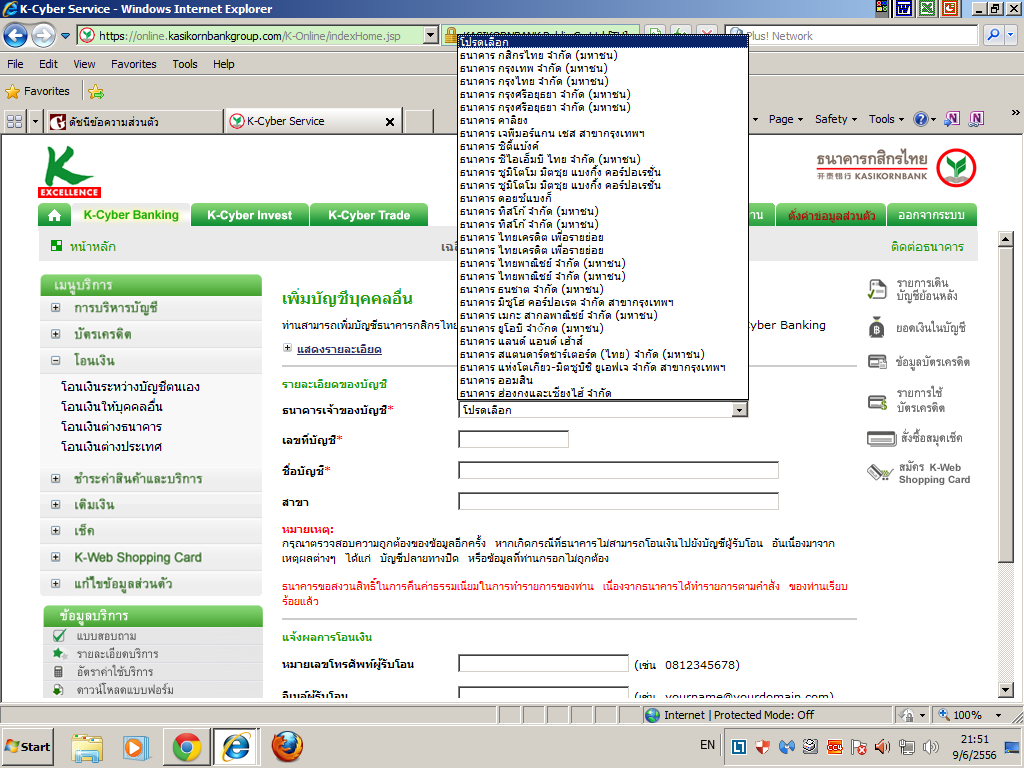Click โอนเงินต่างธนาคาร link
The width and height of the screenshot is (1024, 768).
pos(111,427)
